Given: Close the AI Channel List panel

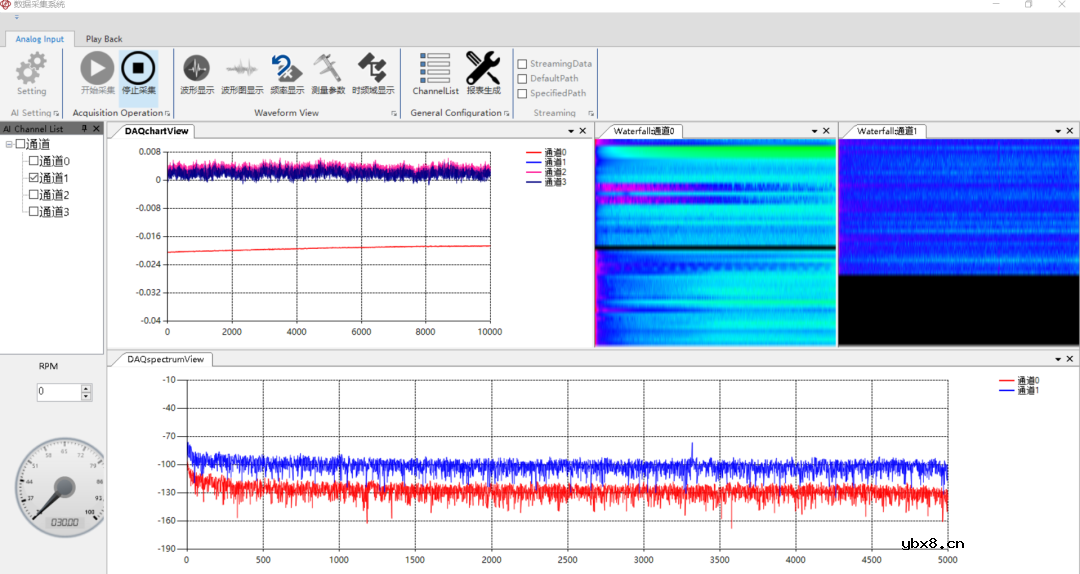Looking at the screenshot, I should click(96, 129).
